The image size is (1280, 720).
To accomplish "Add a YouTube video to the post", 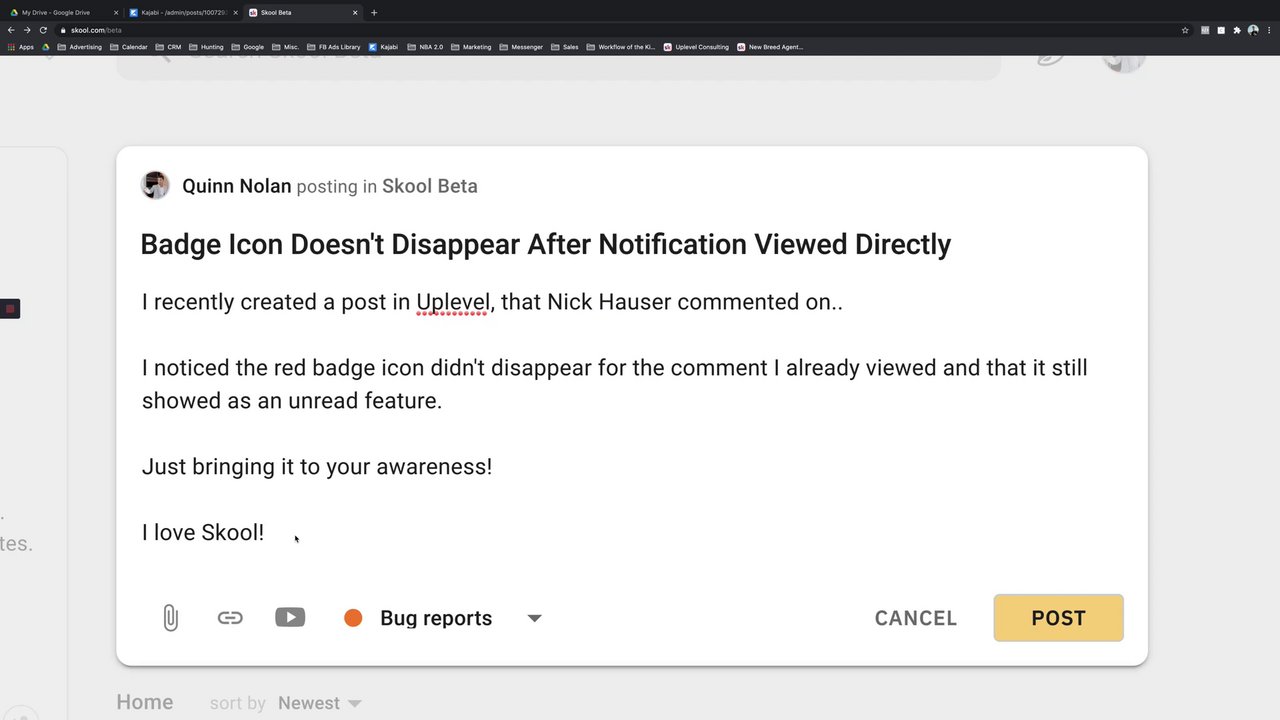I will [290, 617].
